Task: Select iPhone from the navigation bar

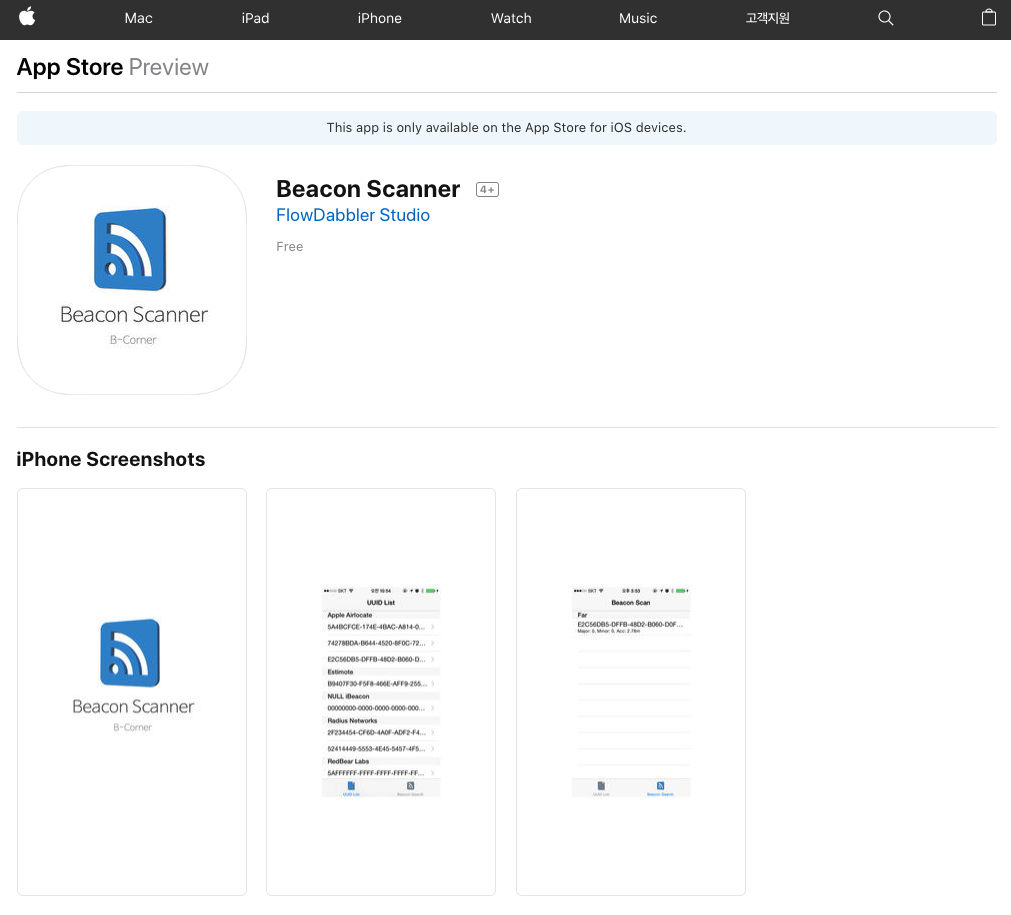Action: tap(379, 18)
